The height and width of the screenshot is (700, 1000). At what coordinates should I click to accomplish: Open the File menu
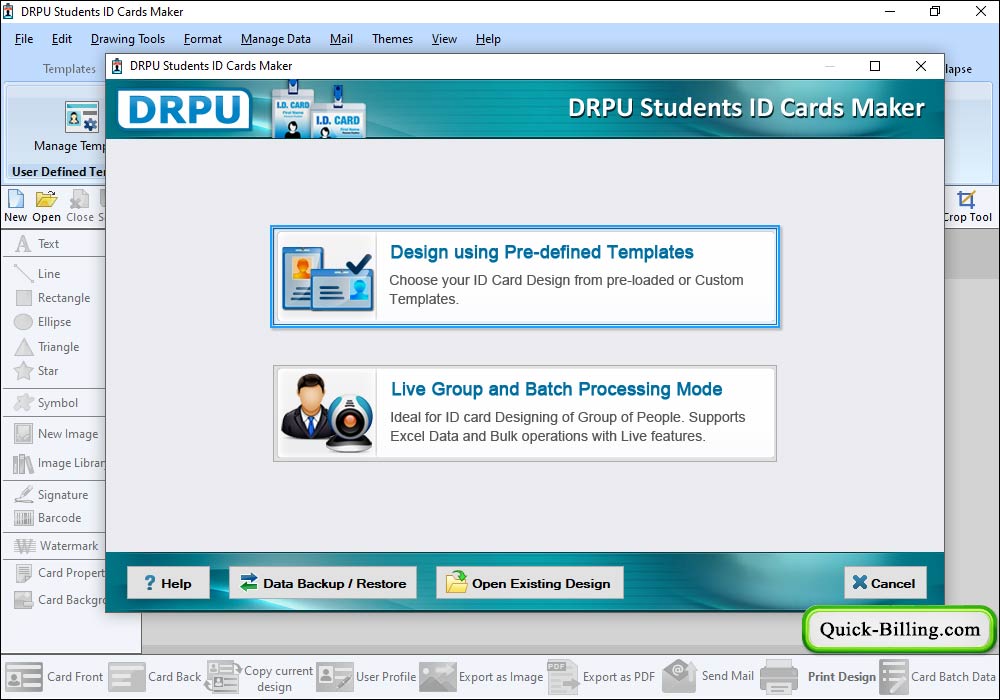click(x=24, y=39)
